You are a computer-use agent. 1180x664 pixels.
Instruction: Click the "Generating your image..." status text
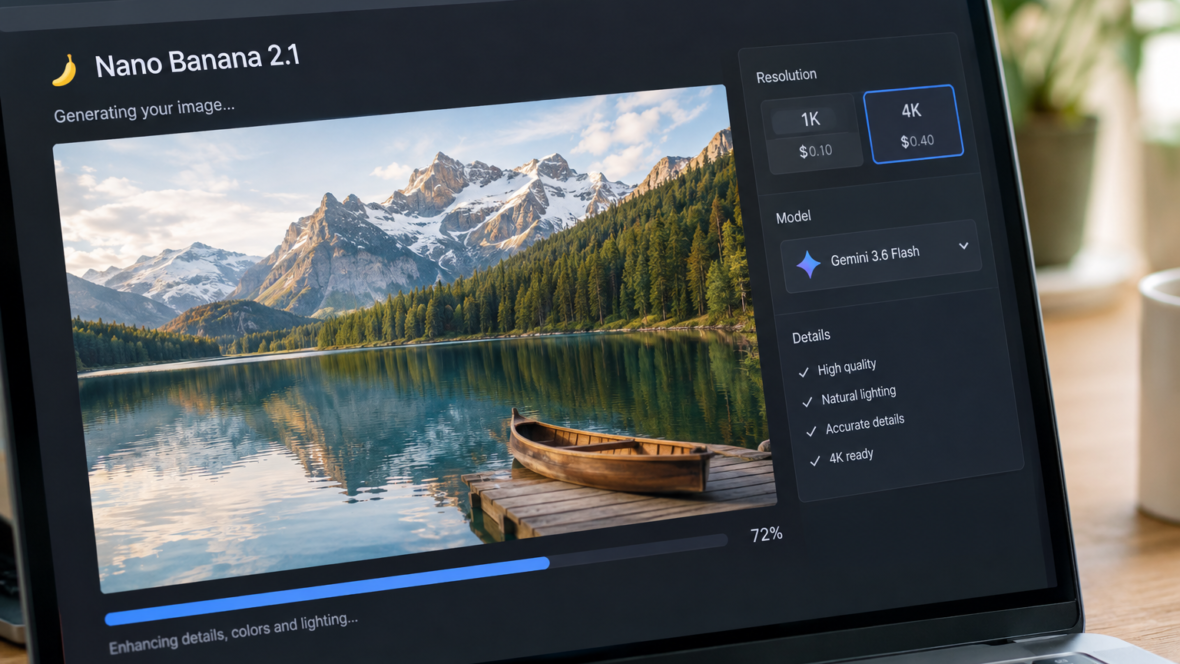pyautogui.click(x=144, y=111)
